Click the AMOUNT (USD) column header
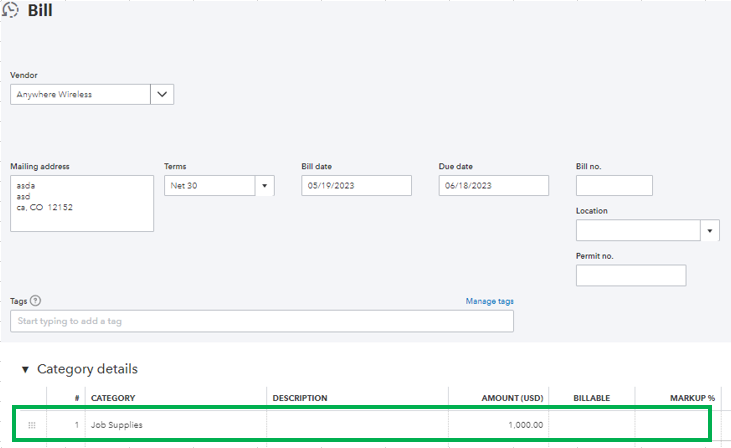The image size is (731, 448). pos(512,398)
